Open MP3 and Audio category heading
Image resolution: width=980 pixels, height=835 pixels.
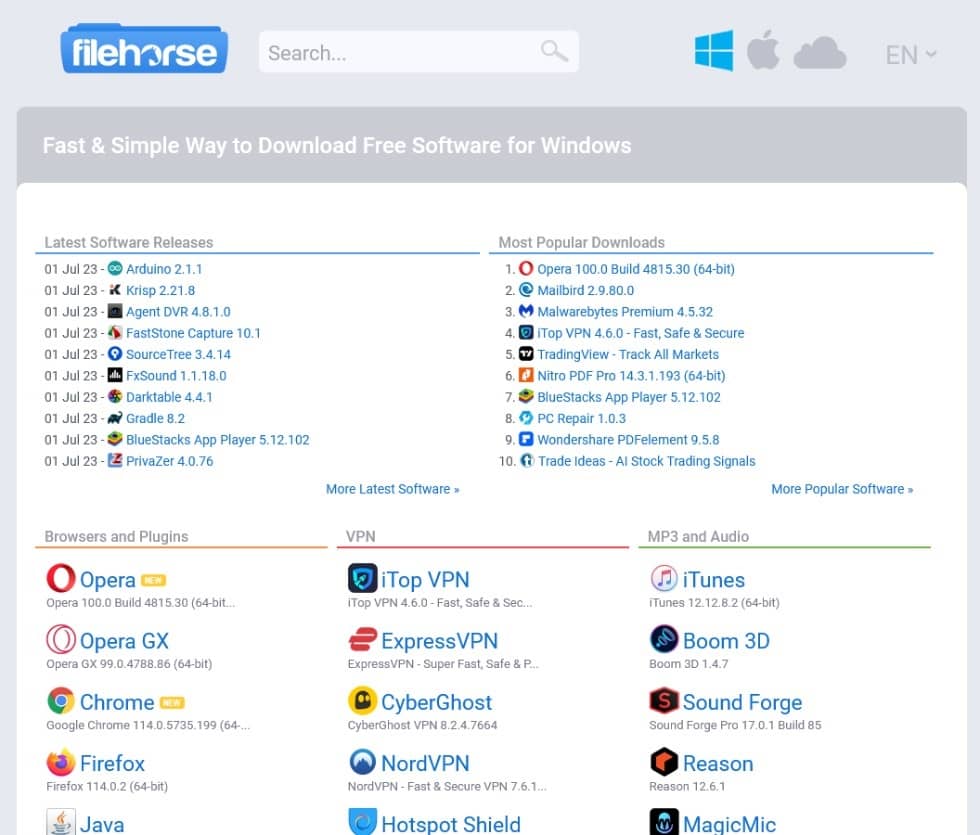698,536
